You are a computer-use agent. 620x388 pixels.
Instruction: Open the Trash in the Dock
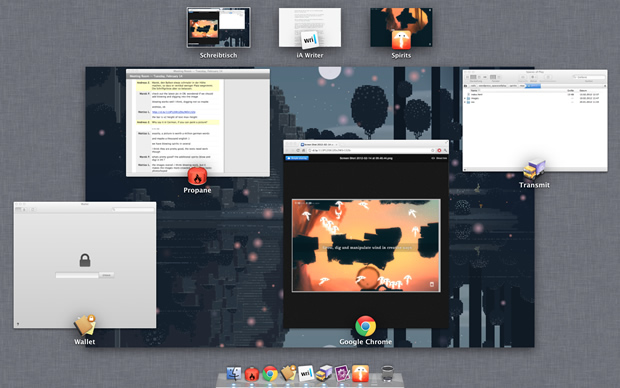click(387, 373)
